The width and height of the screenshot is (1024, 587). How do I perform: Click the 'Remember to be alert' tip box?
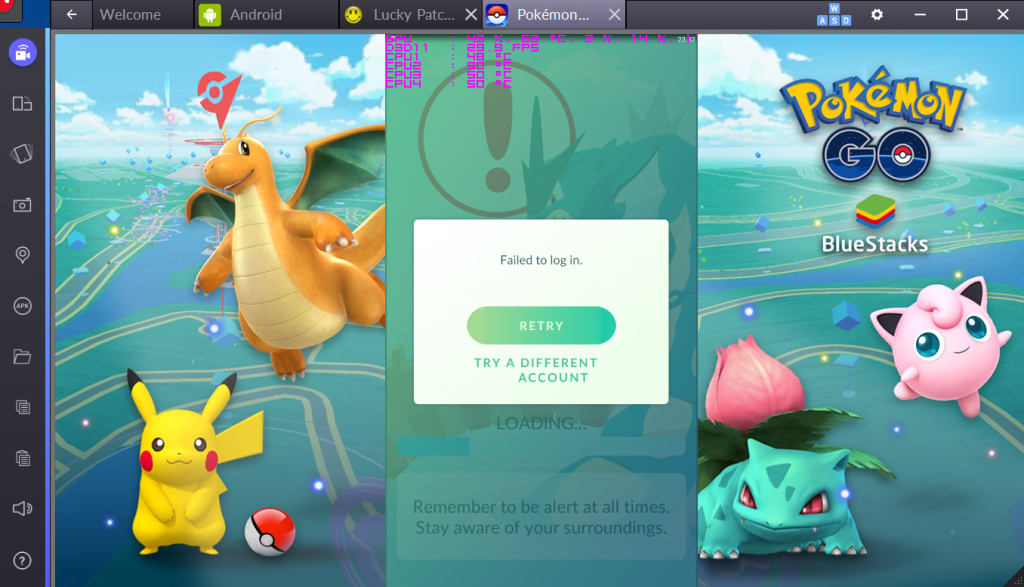coord(541,516)
